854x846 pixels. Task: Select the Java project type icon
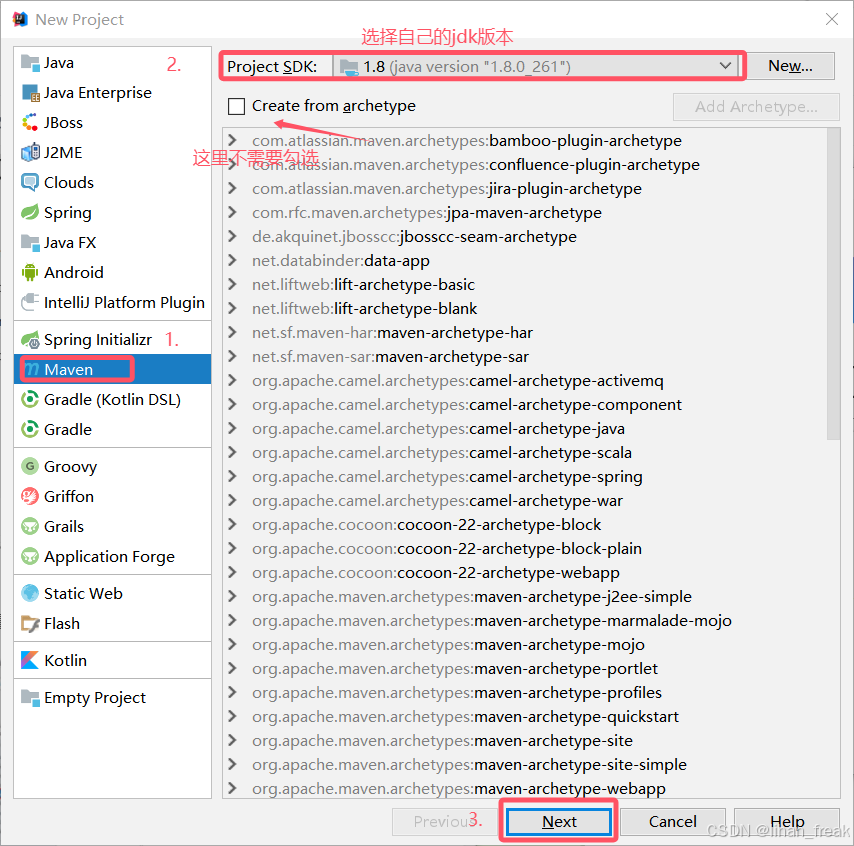pyautogui.click(x=30, y=63)
